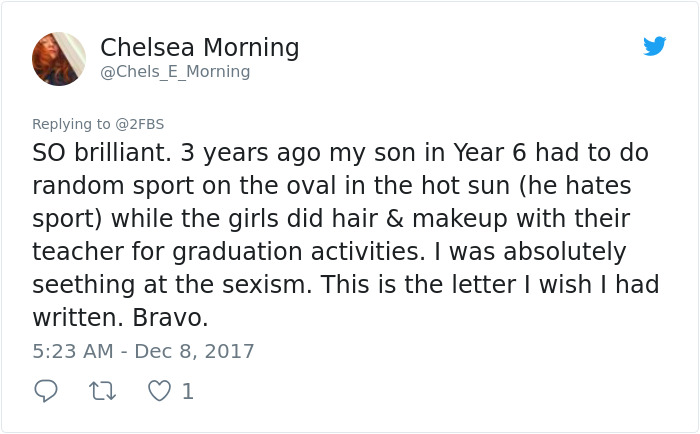
Task: Visit the @2FBS mention link
Action: point(140,124)
